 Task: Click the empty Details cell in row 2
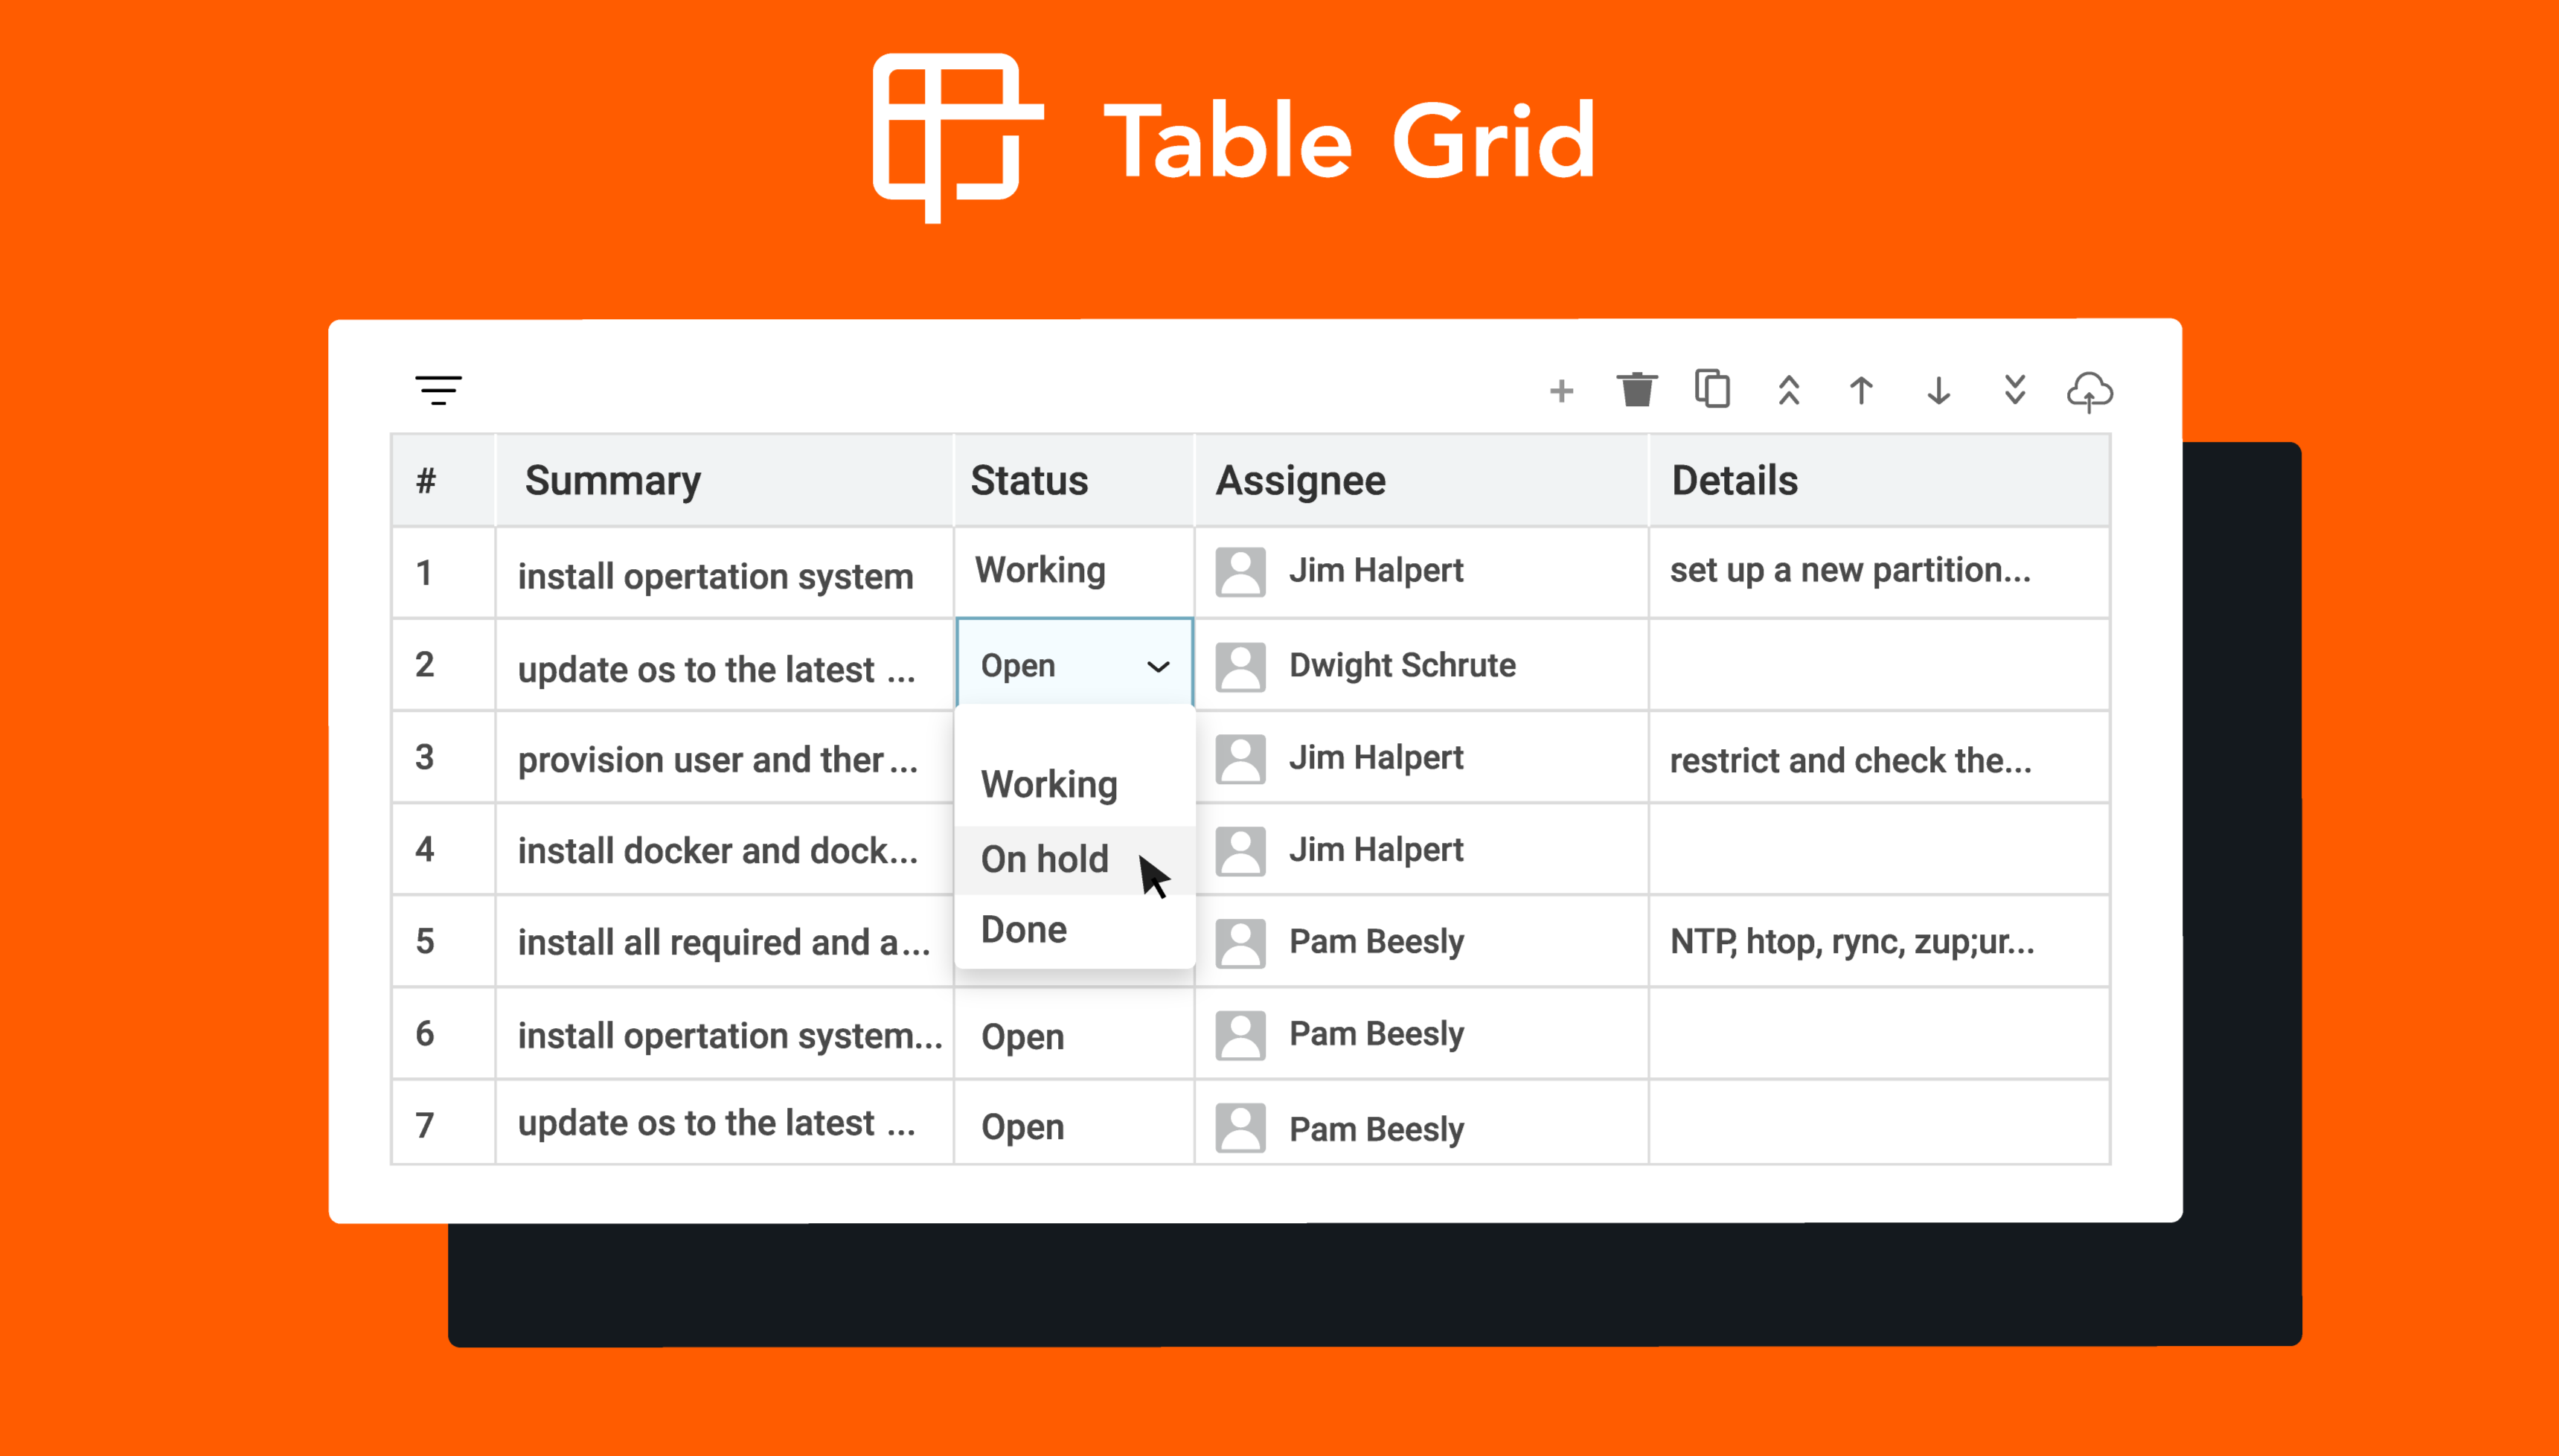click(x=1878, y=665)
